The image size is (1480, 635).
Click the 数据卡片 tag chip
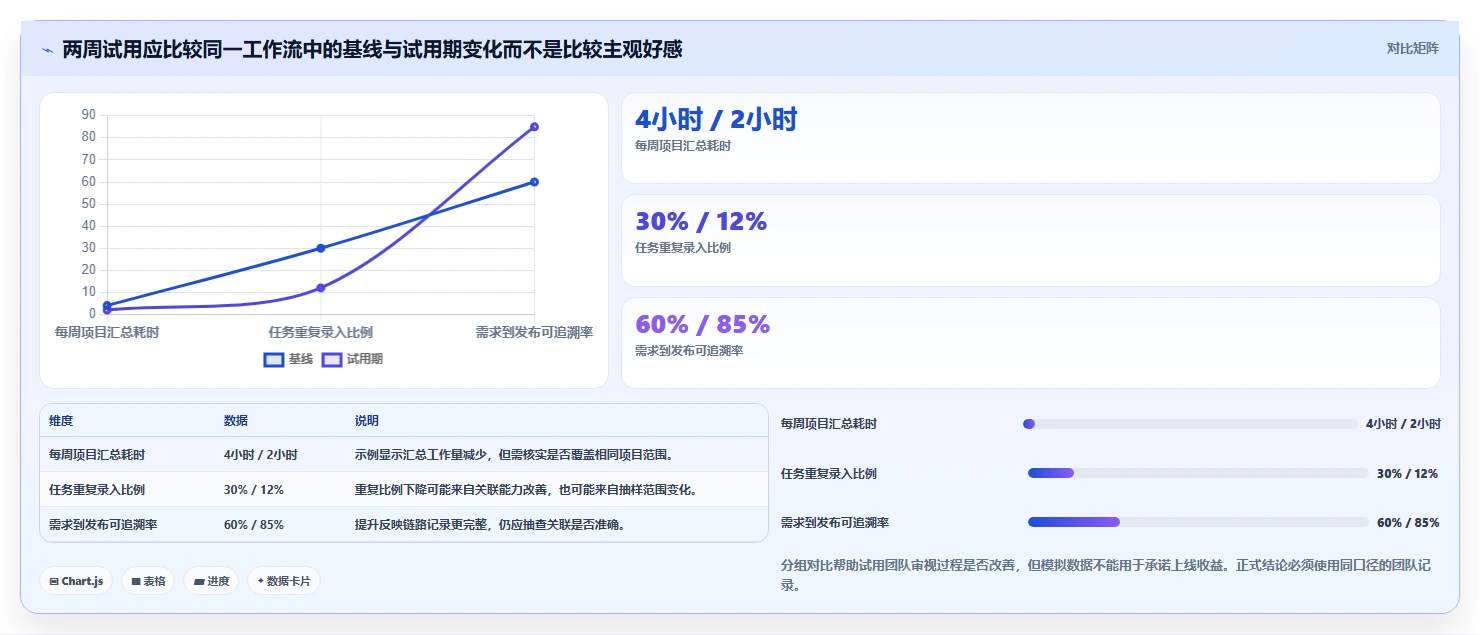pos(284,581)
